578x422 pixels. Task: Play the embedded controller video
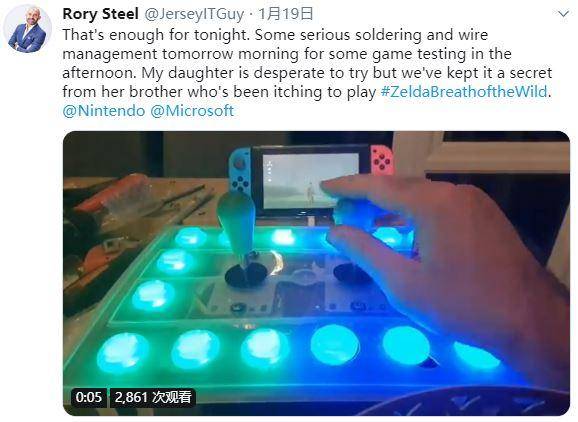pyautogui.click(x=316, y=273)
